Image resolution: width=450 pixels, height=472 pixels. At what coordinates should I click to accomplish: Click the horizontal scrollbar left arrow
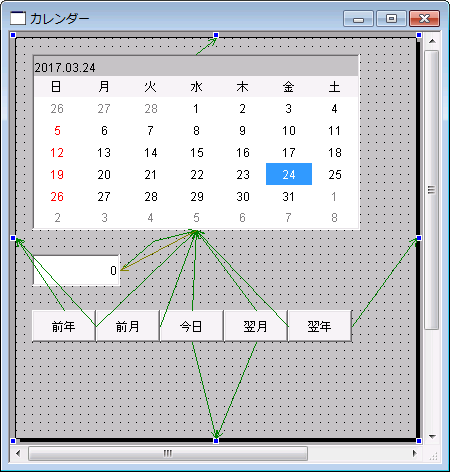point(18,453)
